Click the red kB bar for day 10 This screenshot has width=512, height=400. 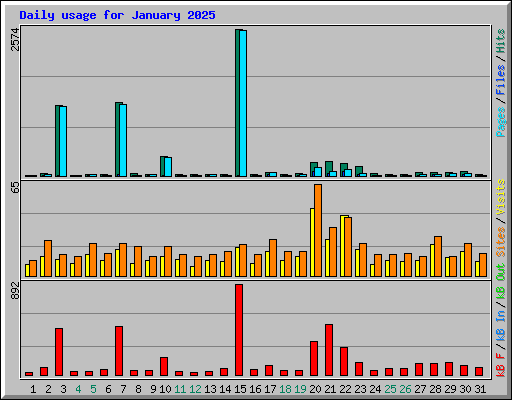click(x=164, y=367)
